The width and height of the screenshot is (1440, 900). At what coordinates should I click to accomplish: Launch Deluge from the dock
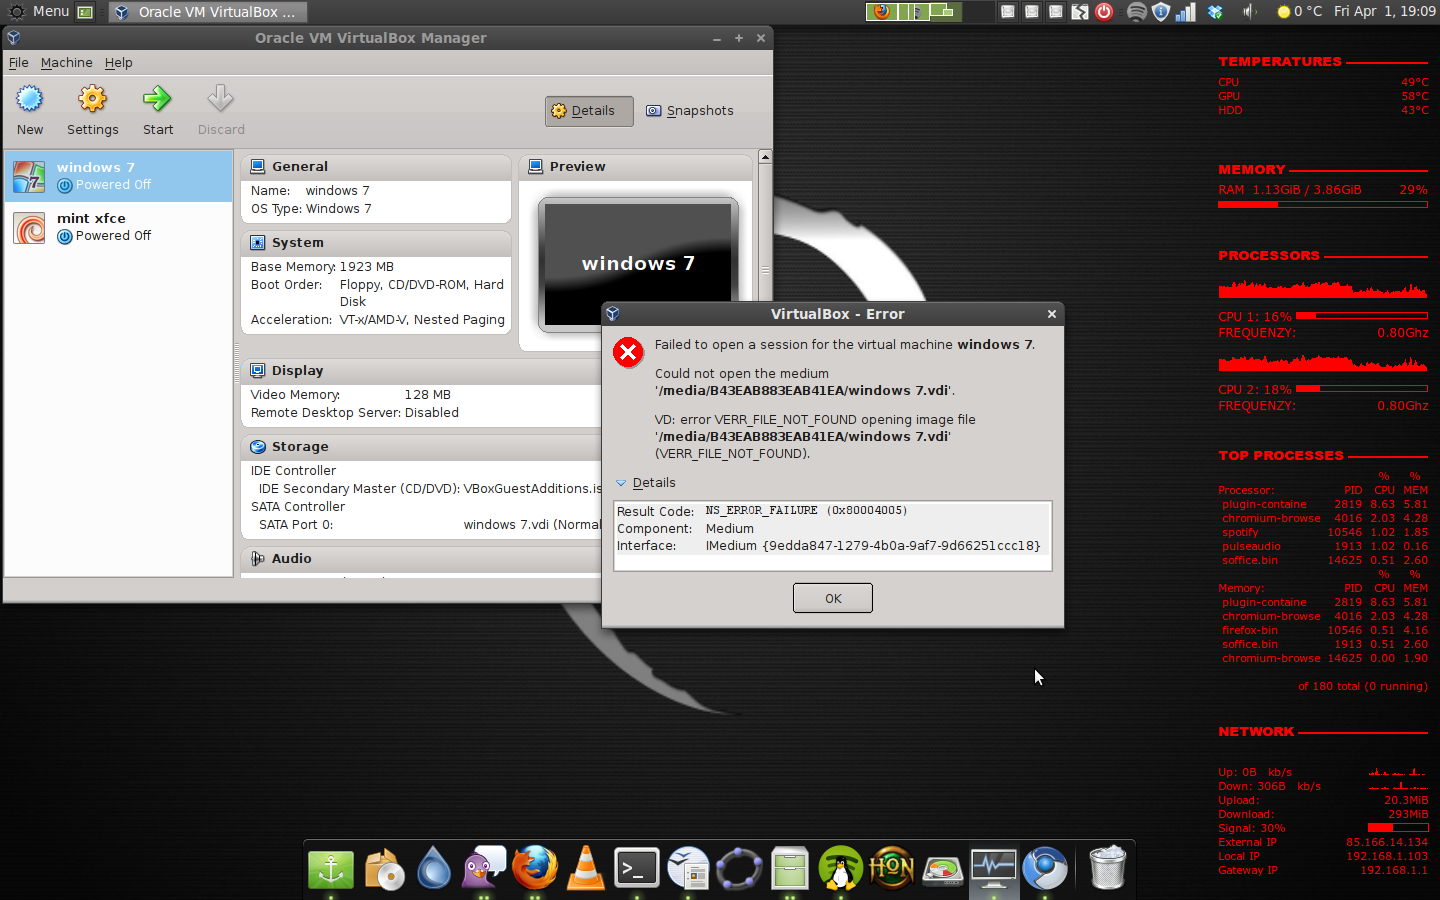pyautogui.click(x=434, y=867)
